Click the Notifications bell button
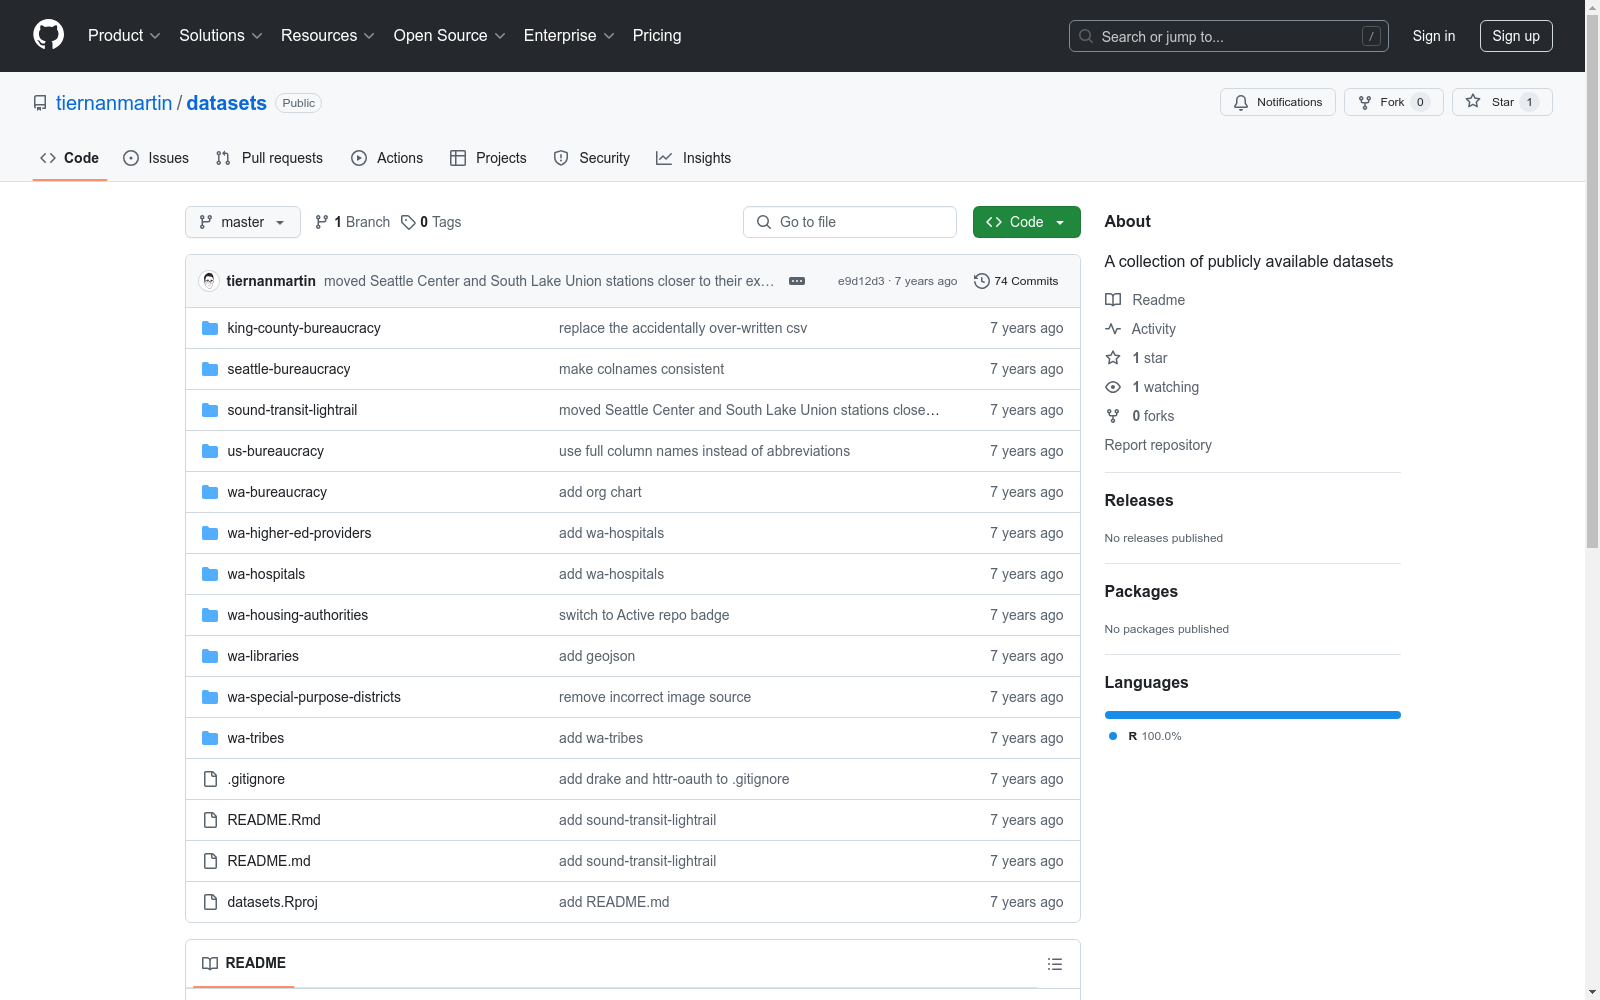The height and width of the screenshot is (1000, 1600). [1277, 102]
